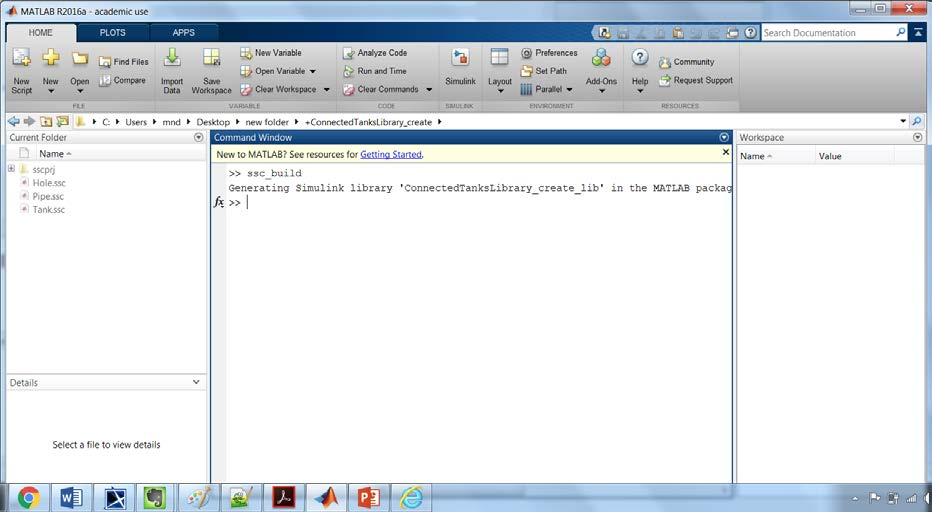Open Command Window actions menu
The height and width of the screenshot is (512, 932).
tap(724, 137)
